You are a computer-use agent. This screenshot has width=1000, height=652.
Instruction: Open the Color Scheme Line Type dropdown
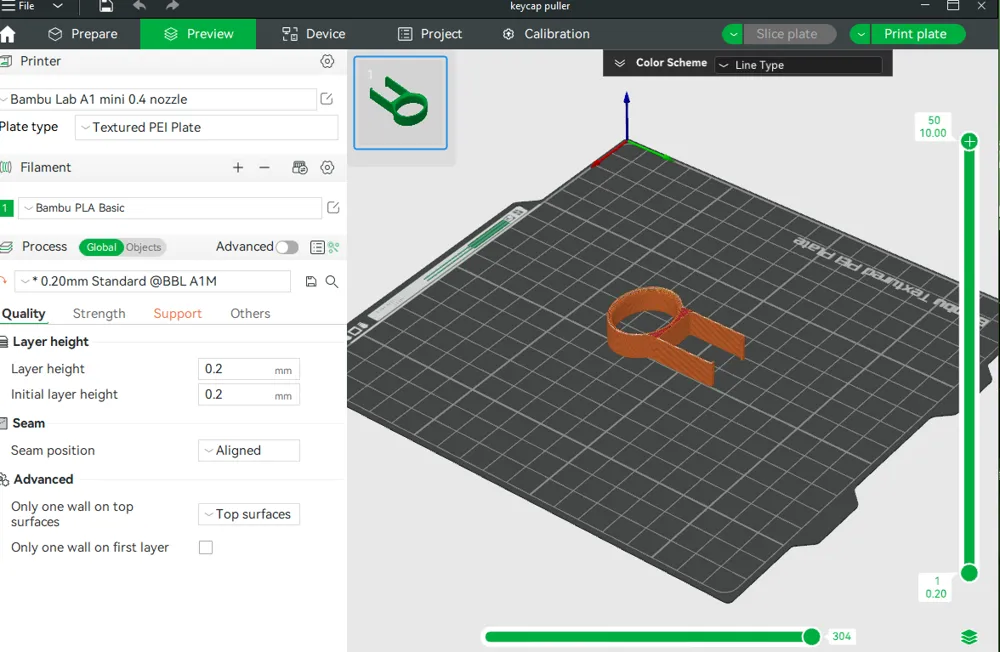click(x=798, y=65)
